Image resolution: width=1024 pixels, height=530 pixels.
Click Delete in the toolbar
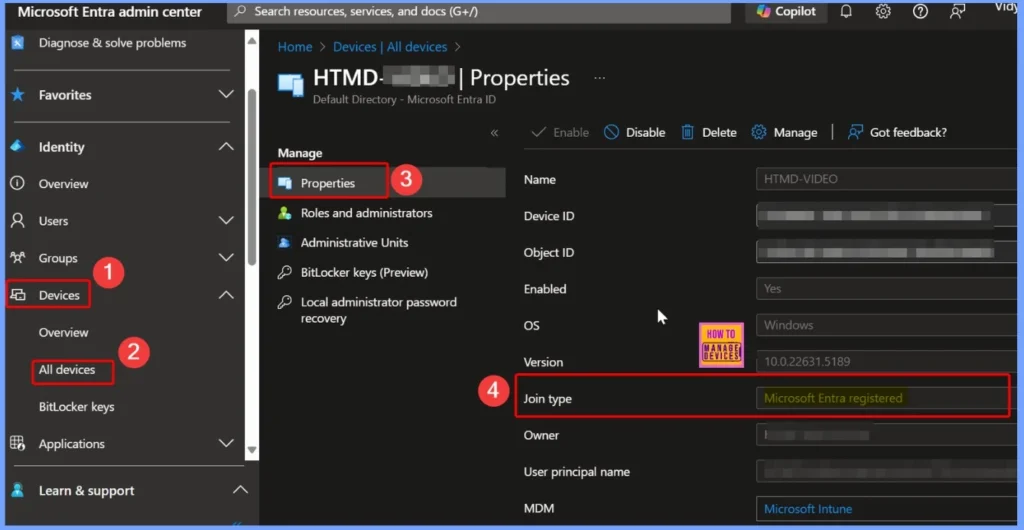(x=709, y=132)
